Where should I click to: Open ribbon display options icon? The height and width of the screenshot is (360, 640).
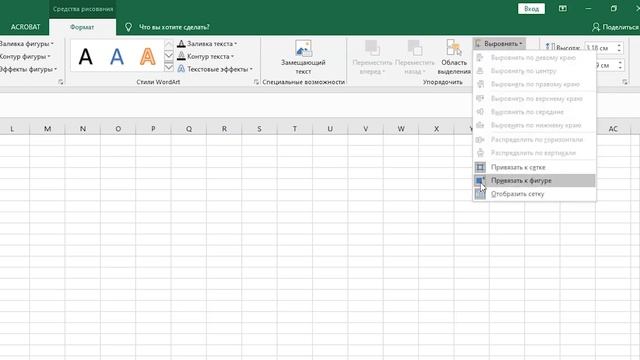coord(563,9)
